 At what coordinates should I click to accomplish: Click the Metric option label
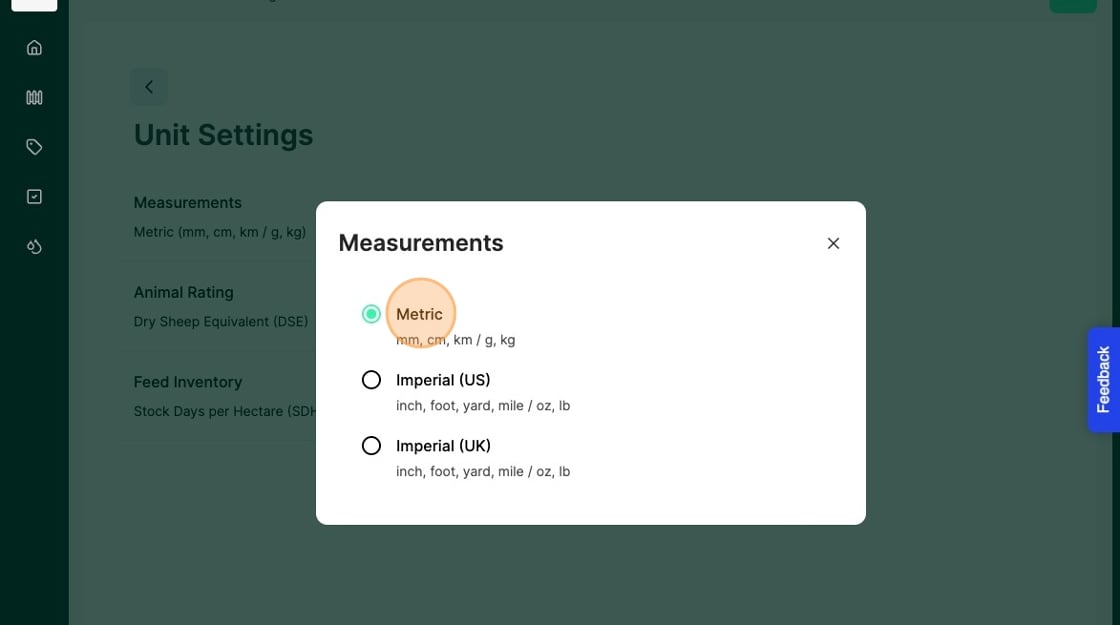point(419,314)
